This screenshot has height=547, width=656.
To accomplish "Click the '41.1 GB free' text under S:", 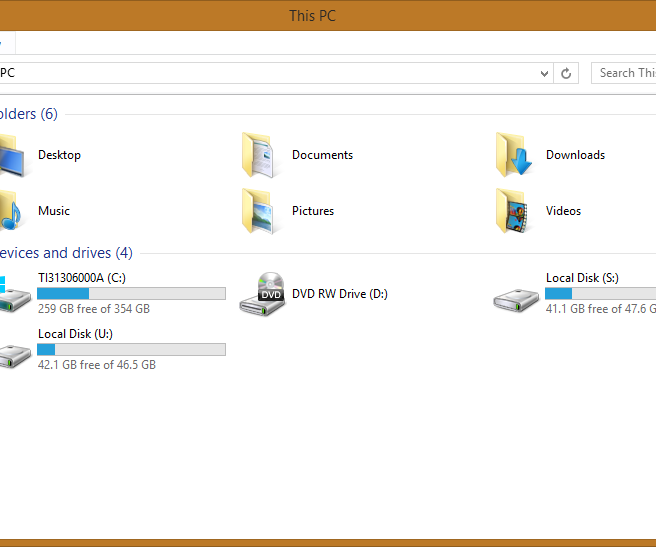I will 600,309.
